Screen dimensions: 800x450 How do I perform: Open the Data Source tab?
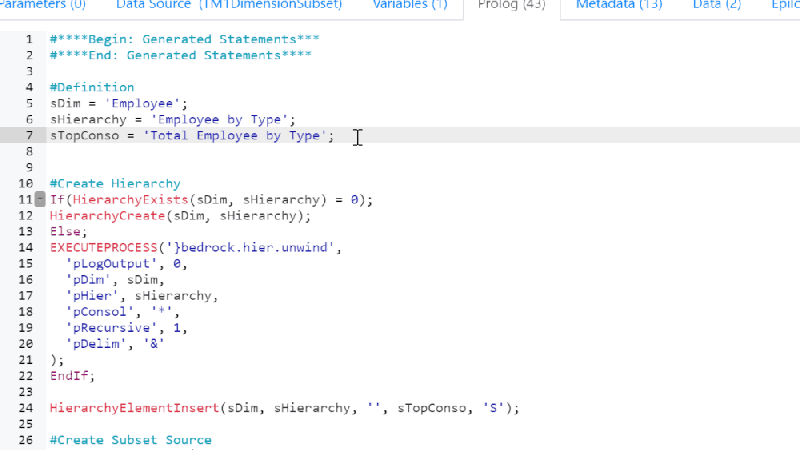click(x=229, y=5)
